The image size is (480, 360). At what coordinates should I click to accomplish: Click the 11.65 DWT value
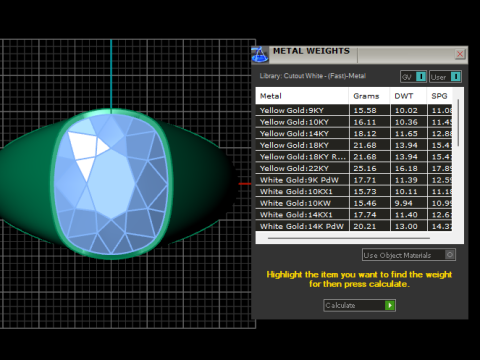pyautogui.click(x=406, y=134)
